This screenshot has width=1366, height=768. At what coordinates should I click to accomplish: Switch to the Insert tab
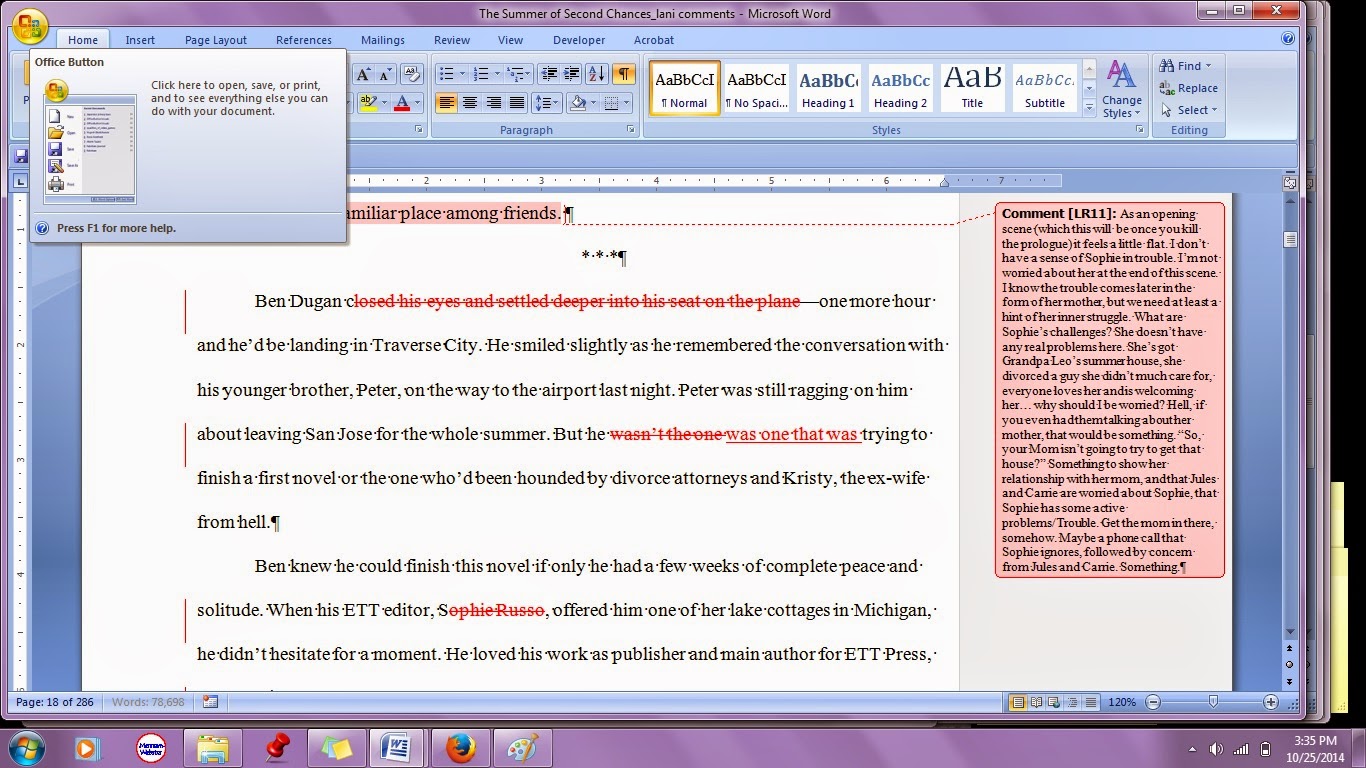click(x=140, y=40)
